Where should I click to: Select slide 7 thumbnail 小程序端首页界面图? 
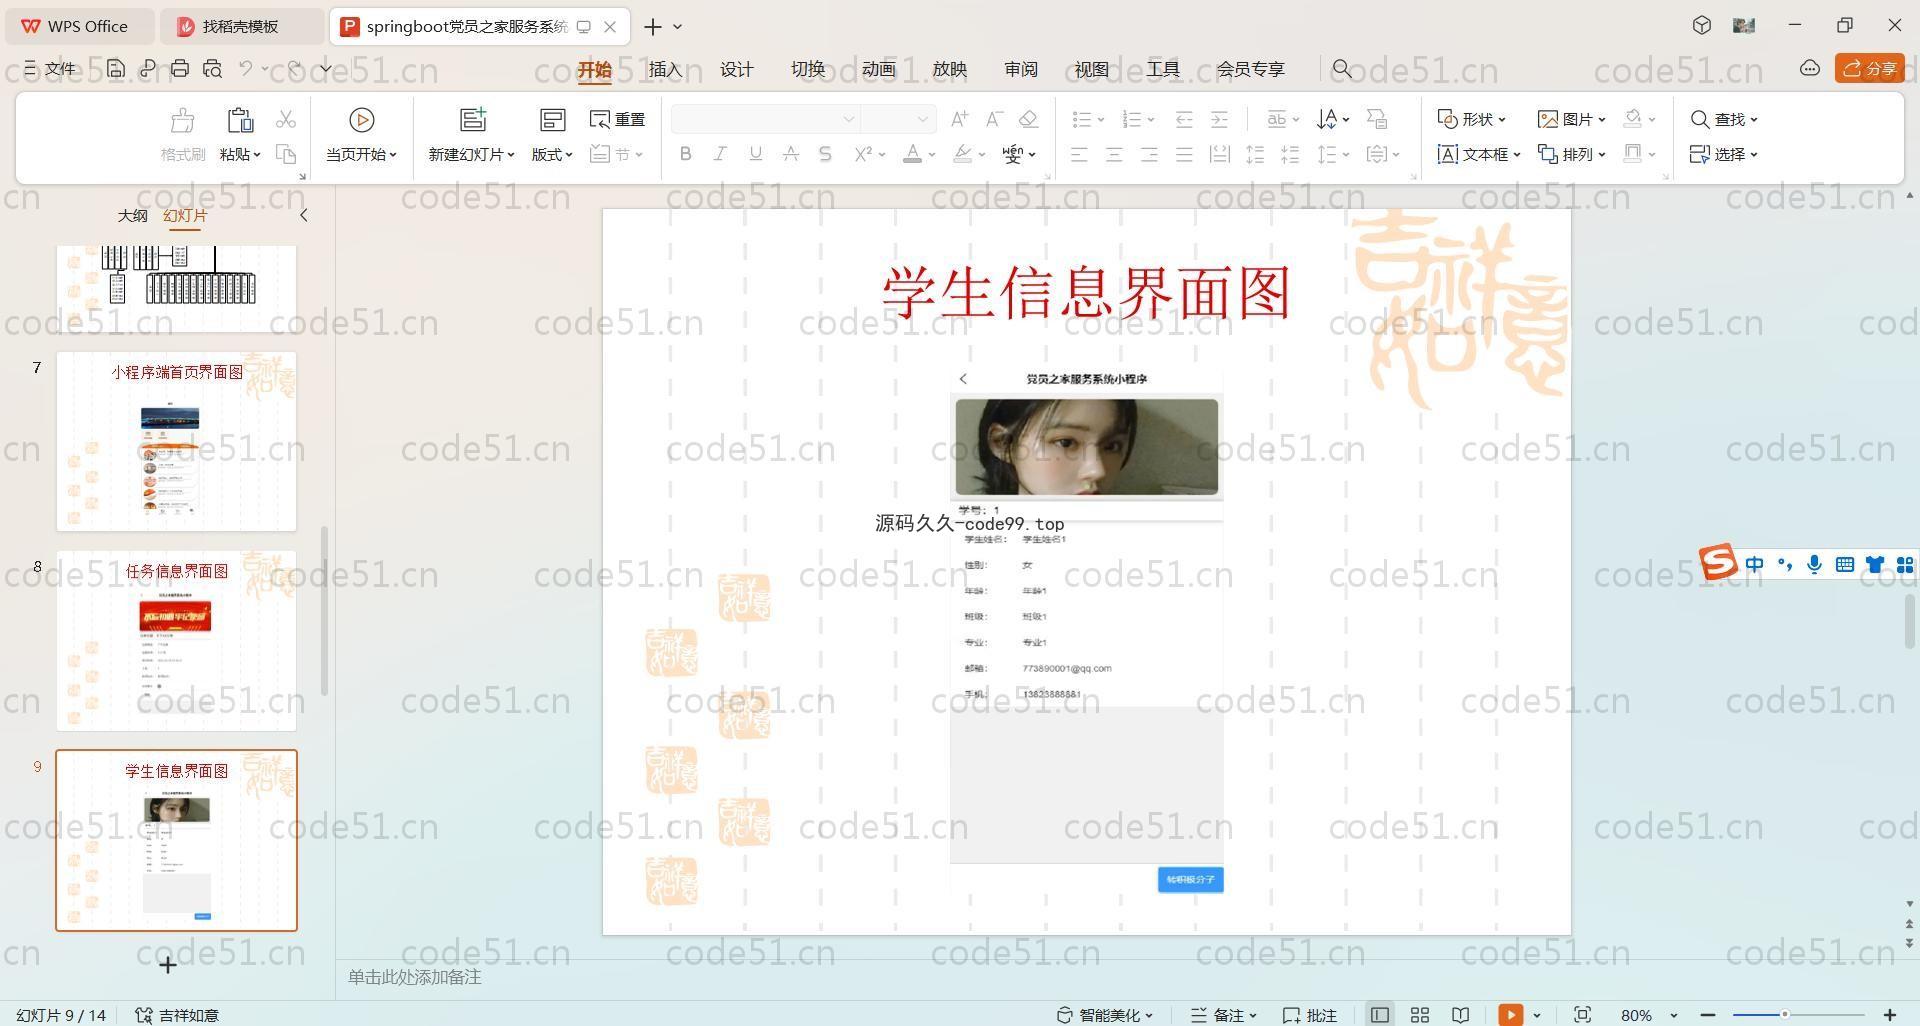coord(176,441)
